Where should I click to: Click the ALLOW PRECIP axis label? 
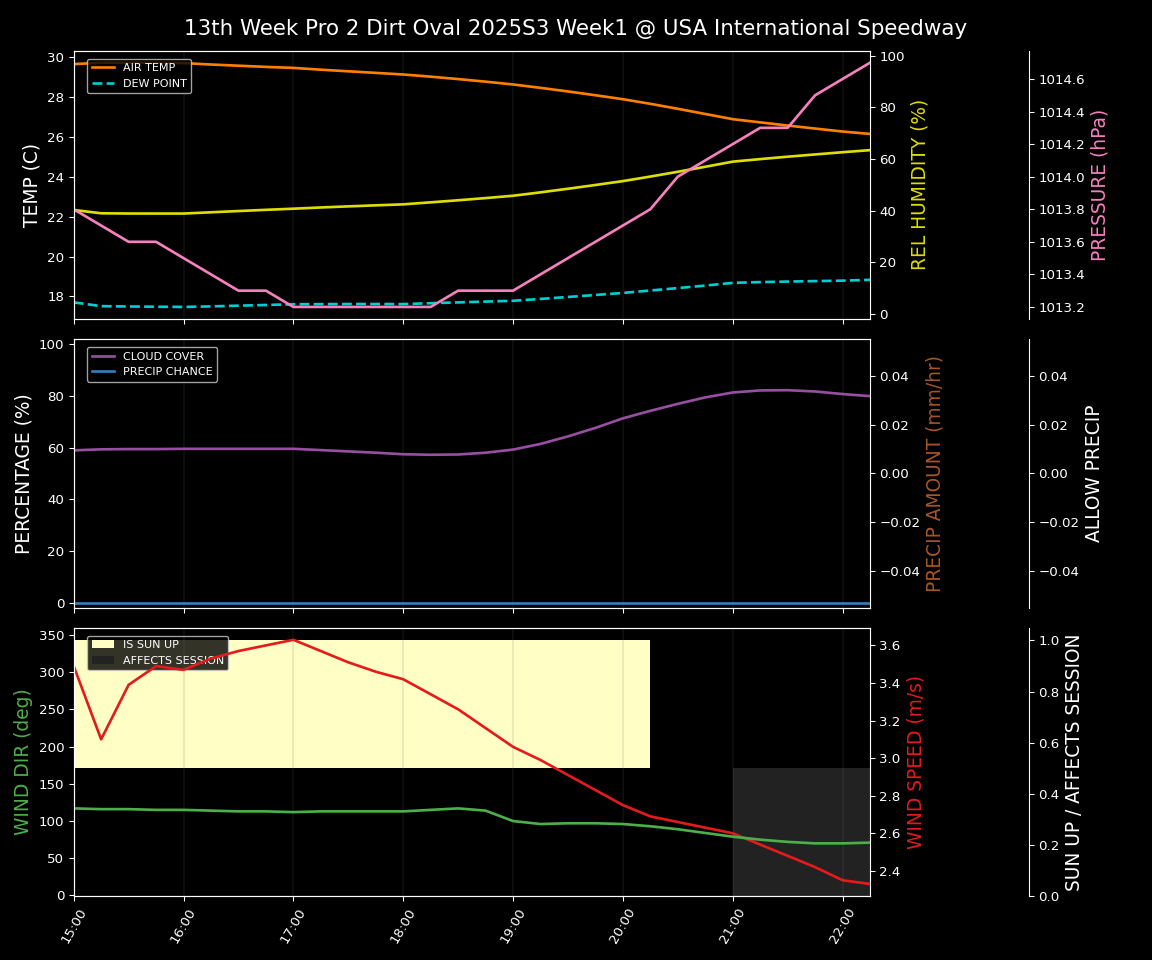point(1093,474)
